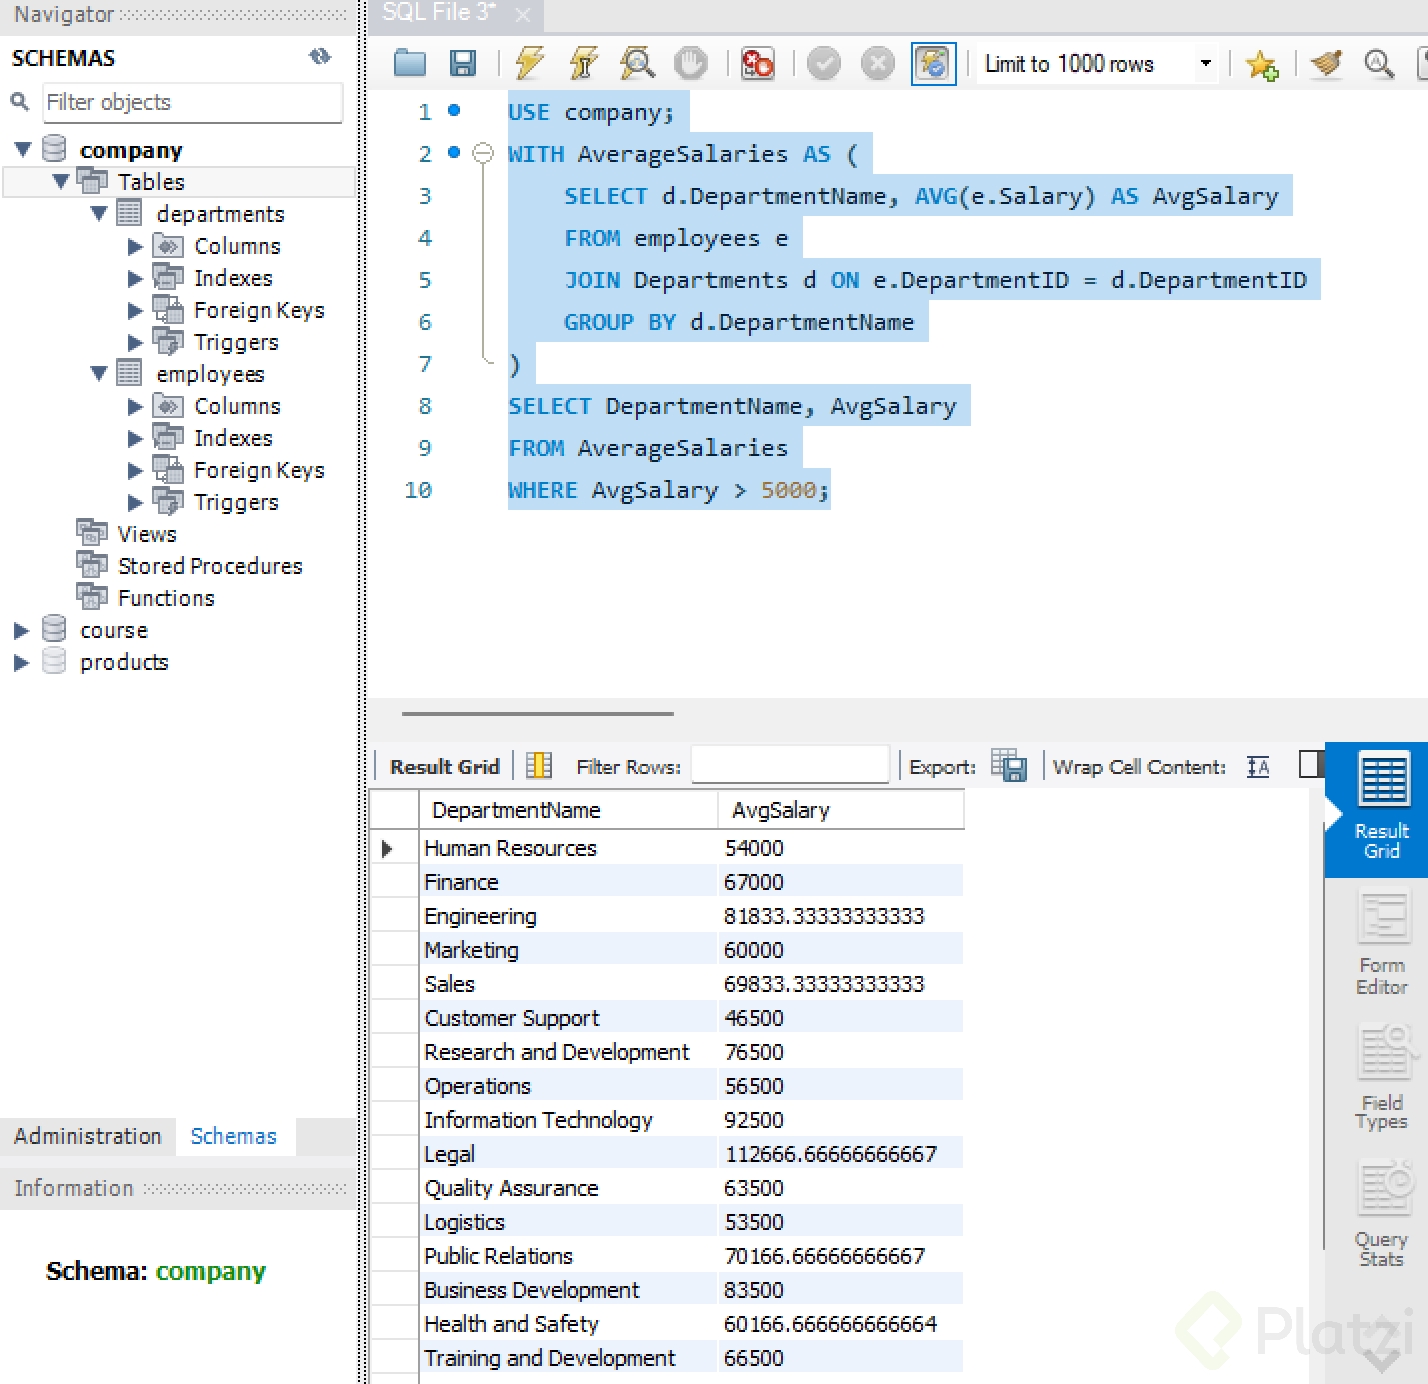Select the Result Grid side panel button
The height and width of the screenshot is (1384, 1428).
[1377, 809]
